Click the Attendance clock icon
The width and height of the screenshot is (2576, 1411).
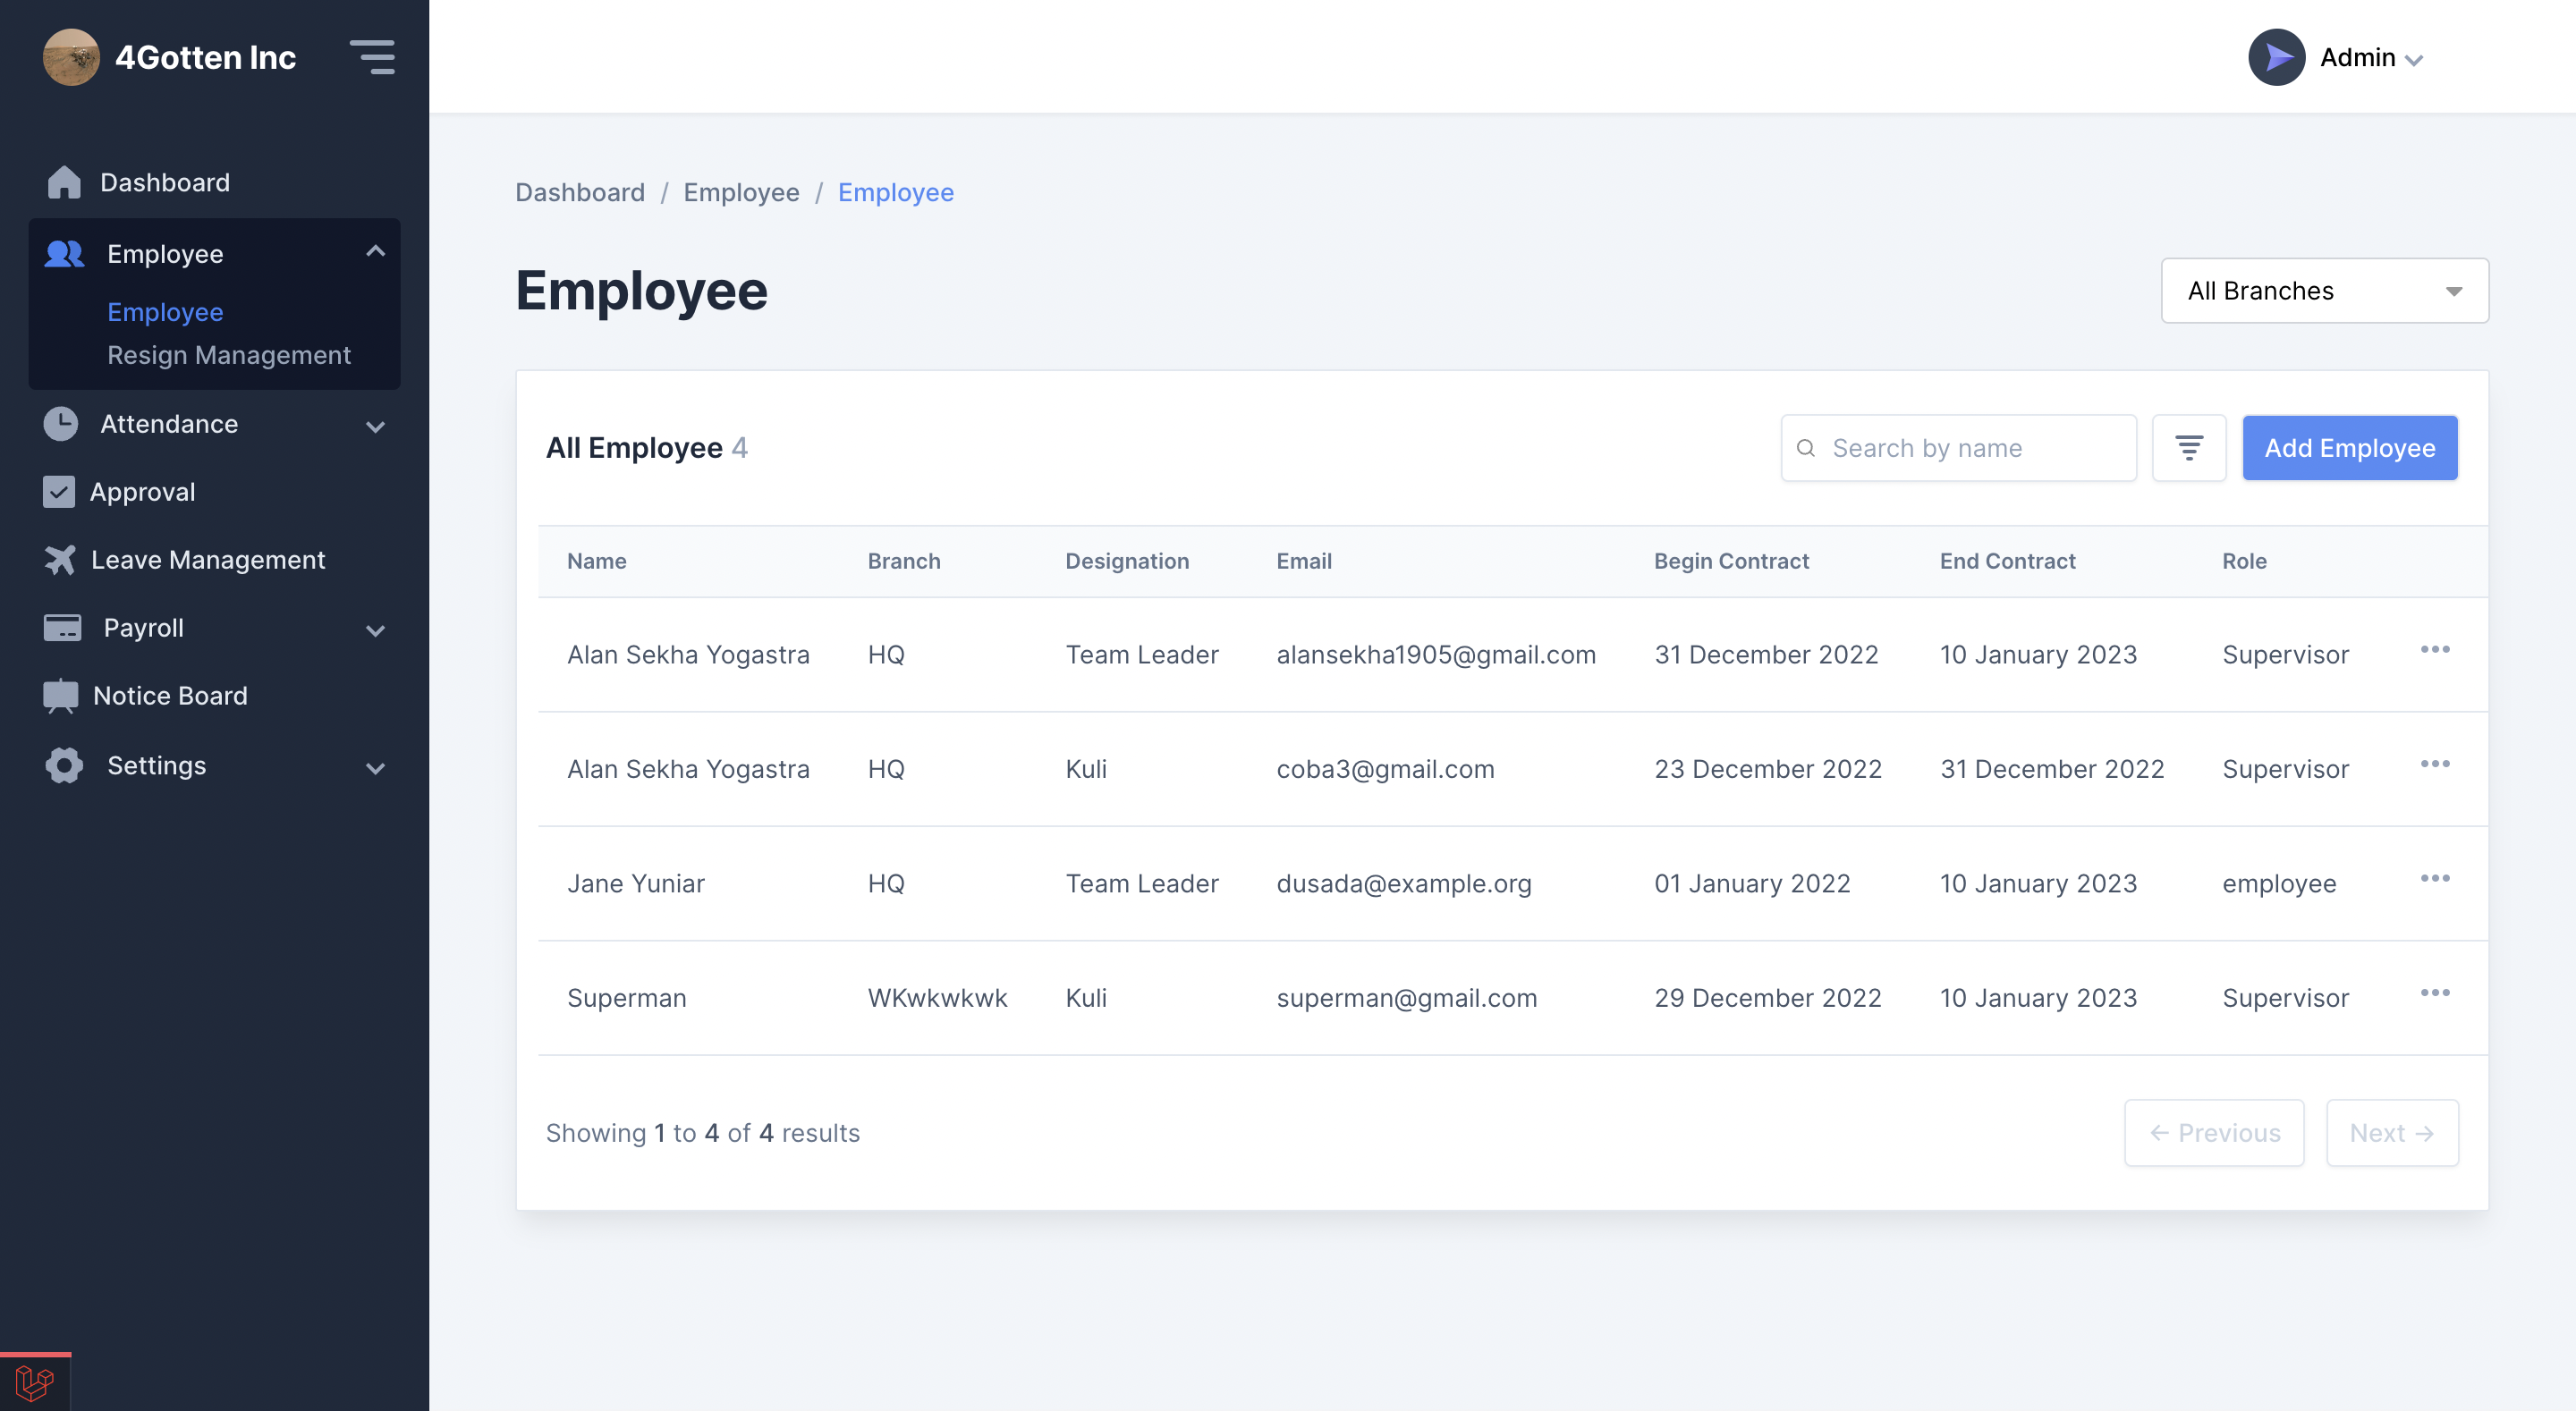61,424
